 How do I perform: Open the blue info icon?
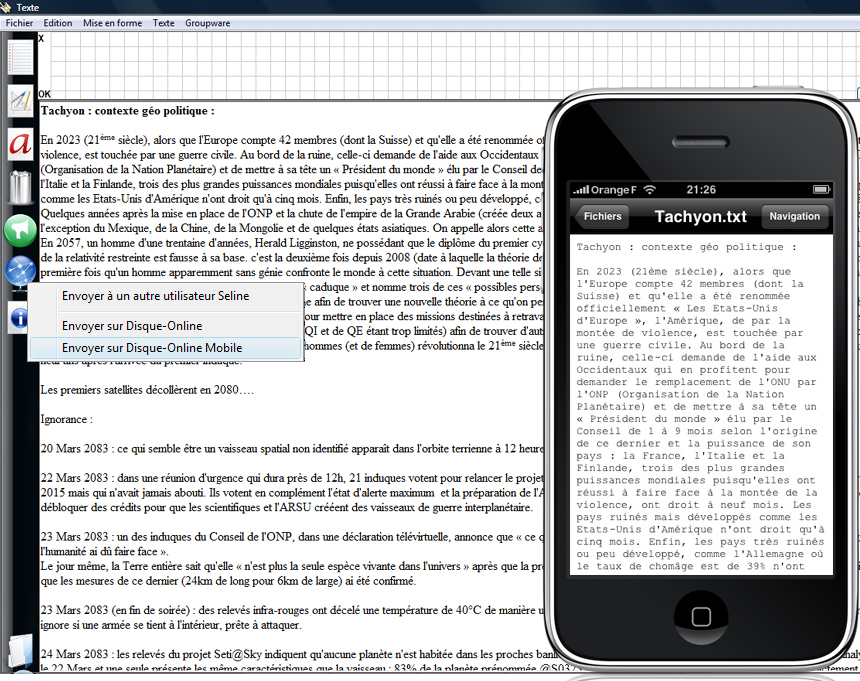point(18,318)
